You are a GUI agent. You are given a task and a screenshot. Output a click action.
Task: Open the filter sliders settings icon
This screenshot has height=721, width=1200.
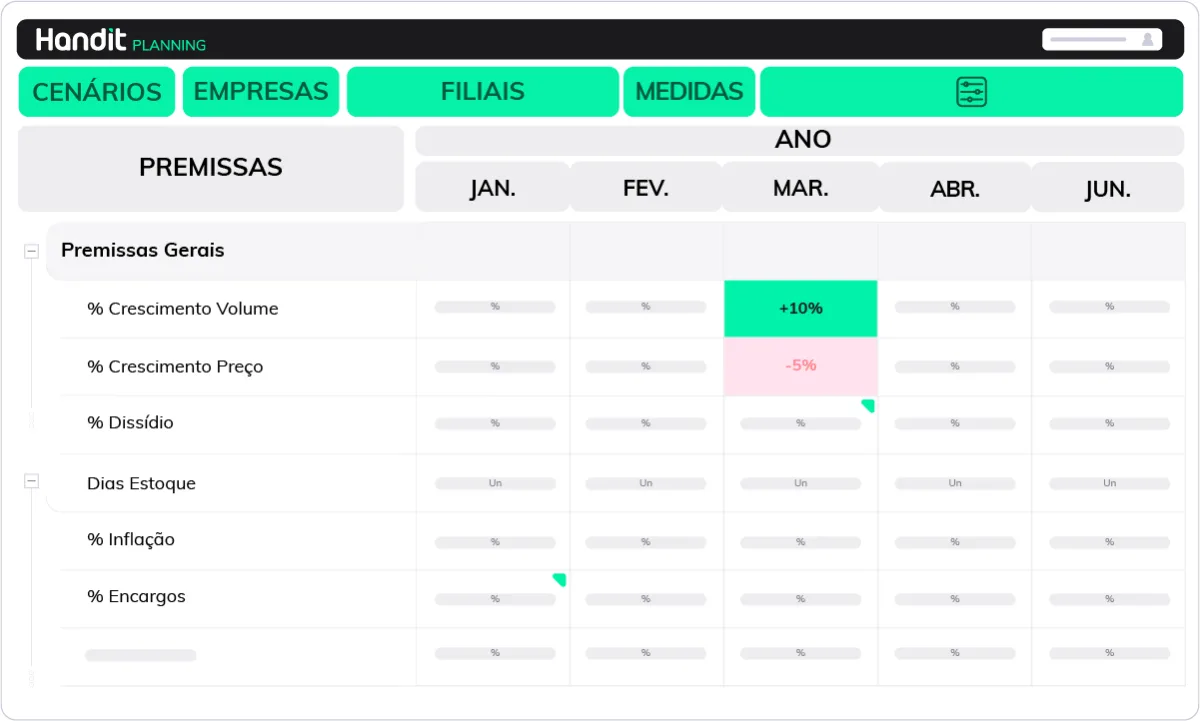click(x=972, y=92)
